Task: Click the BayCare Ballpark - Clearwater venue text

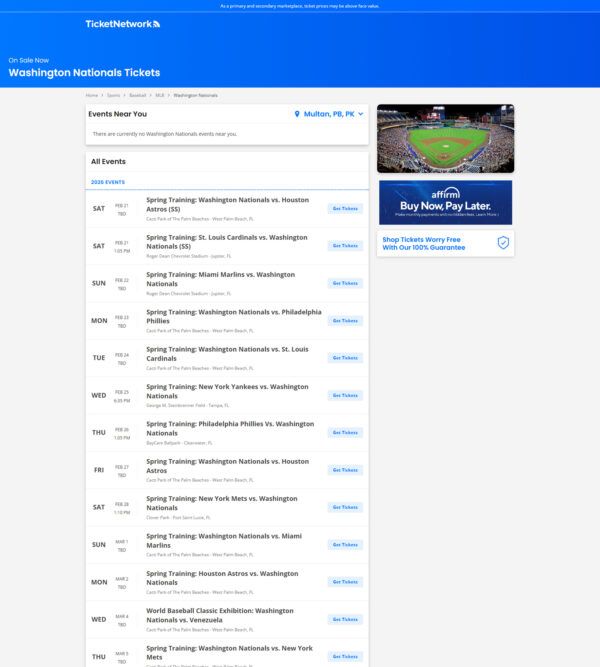Action: click(x=179, y=443)
